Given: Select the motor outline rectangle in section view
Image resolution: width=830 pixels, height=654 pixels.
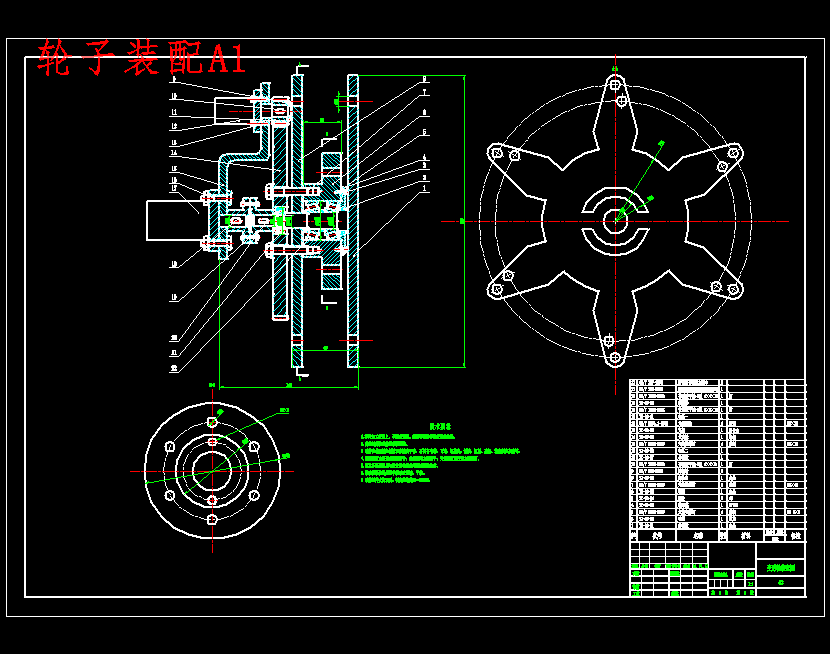Looking at the screenshot, I should (x=176, y=221).
